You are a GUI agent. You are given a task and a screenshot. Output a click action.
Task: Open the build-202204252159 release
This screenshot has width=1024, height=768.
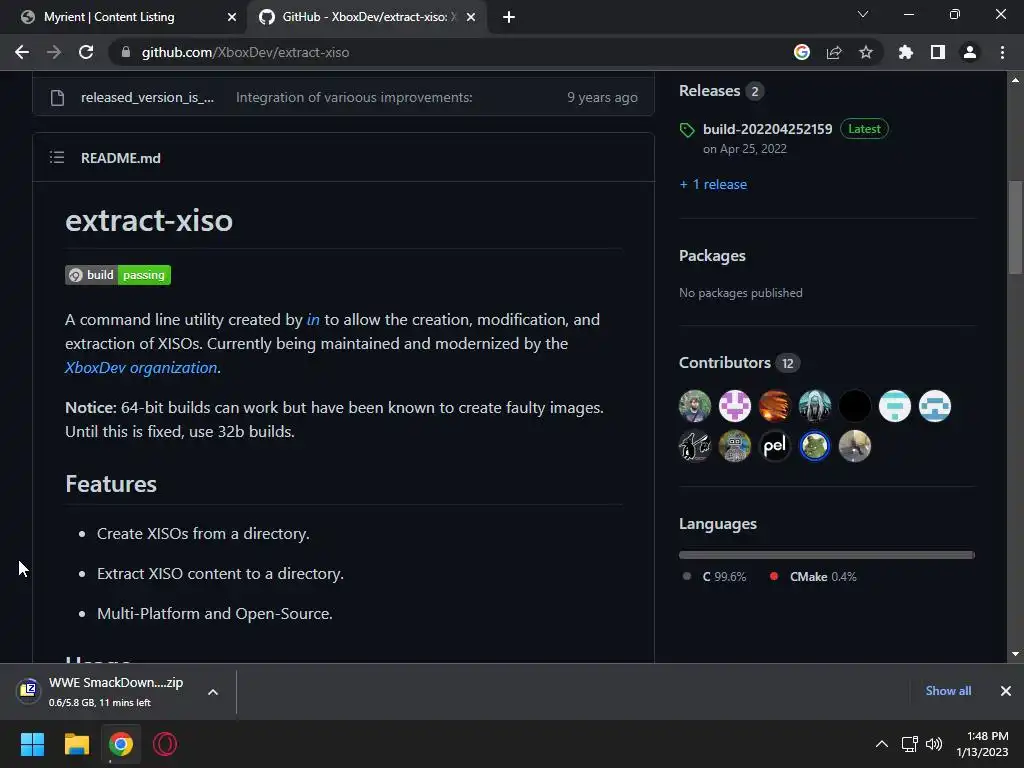(x=767, y=129)
